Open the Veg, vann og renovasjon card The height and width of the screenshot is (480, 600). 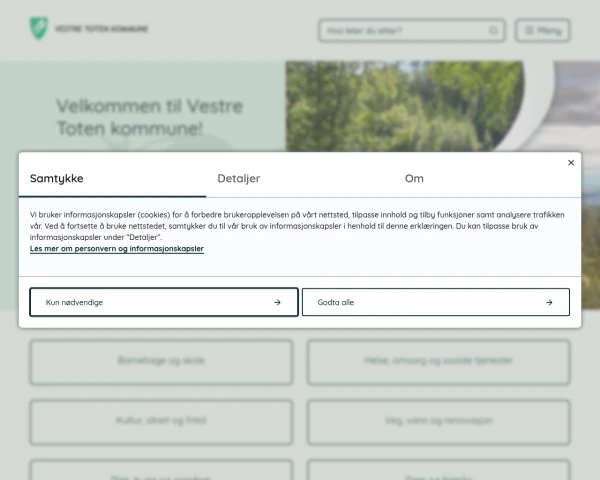click(439, 422)
